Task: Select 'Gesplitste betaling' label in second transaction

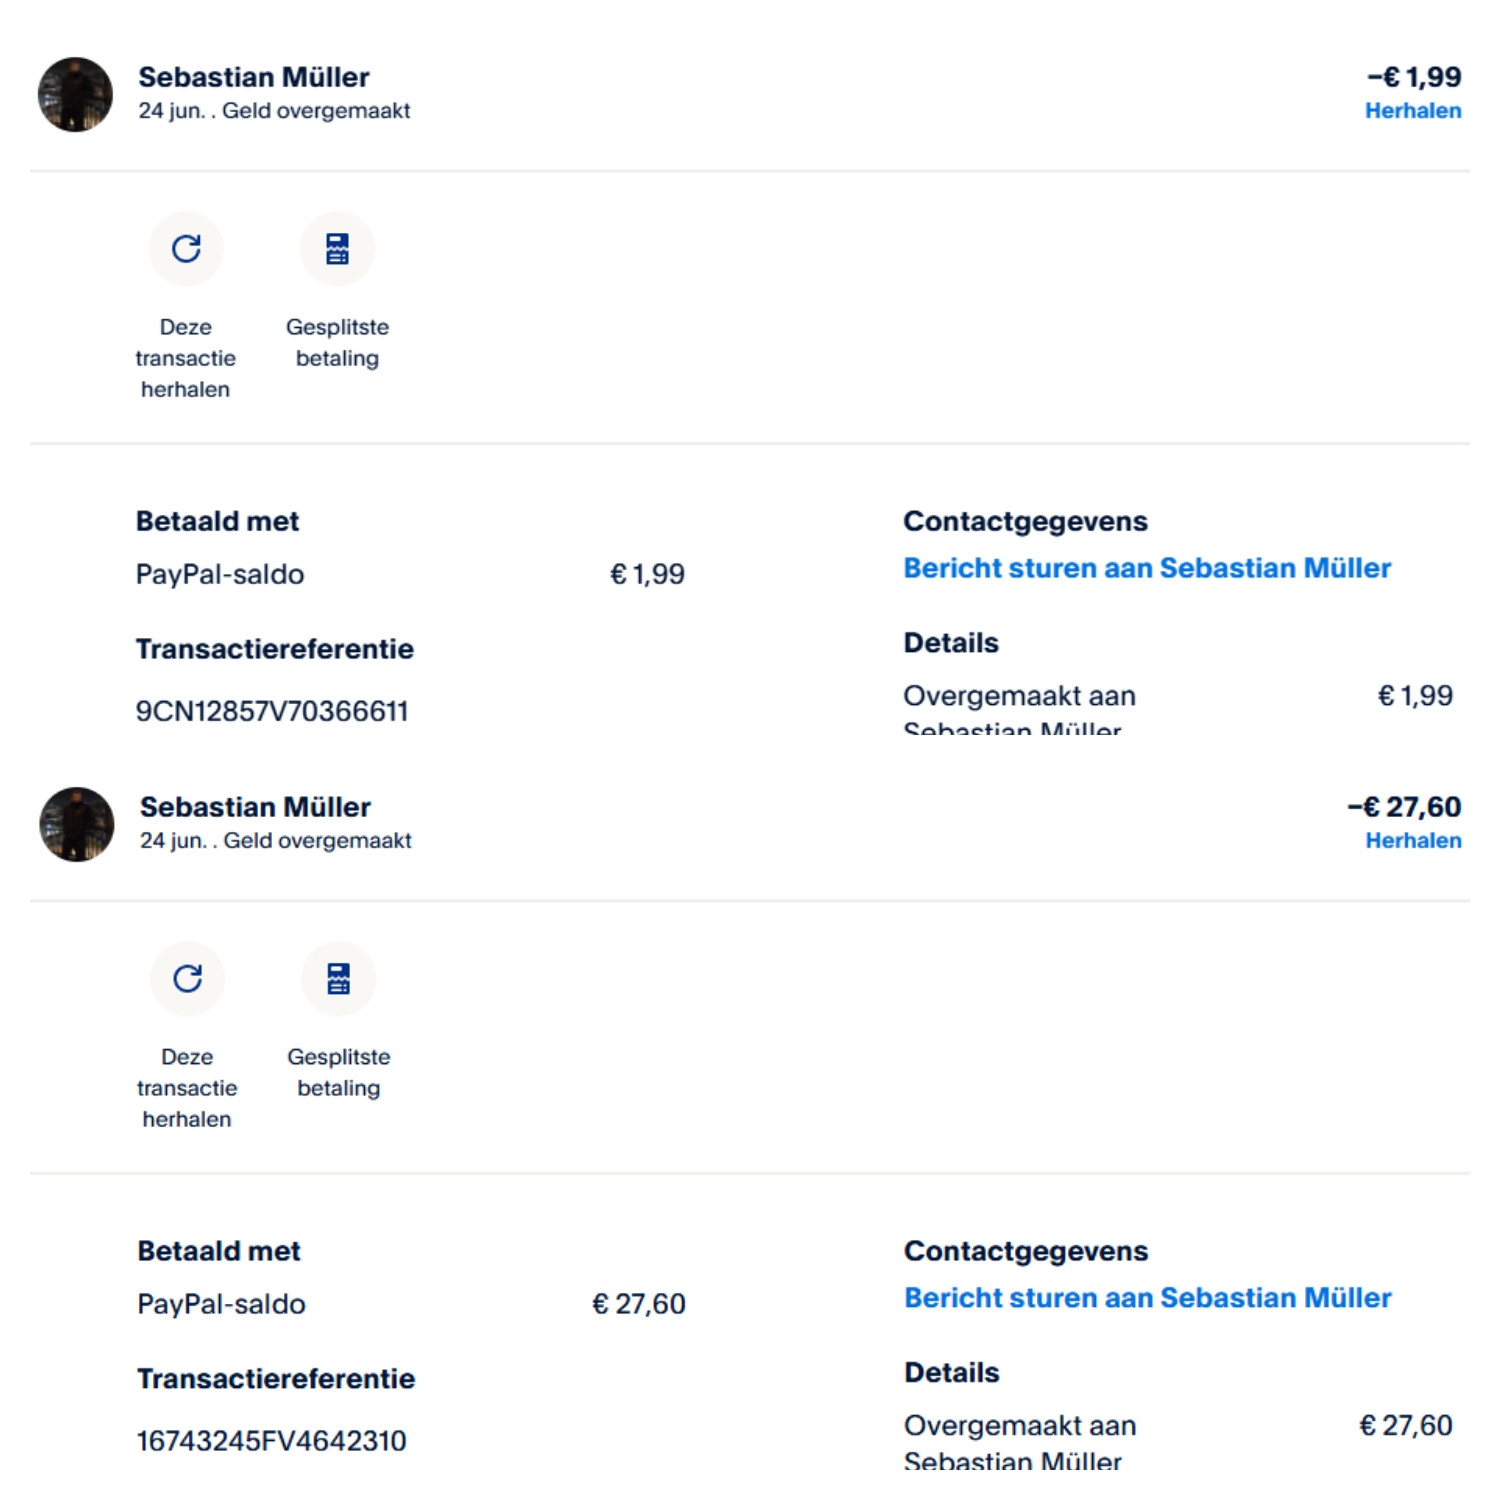Action: 339,1073
